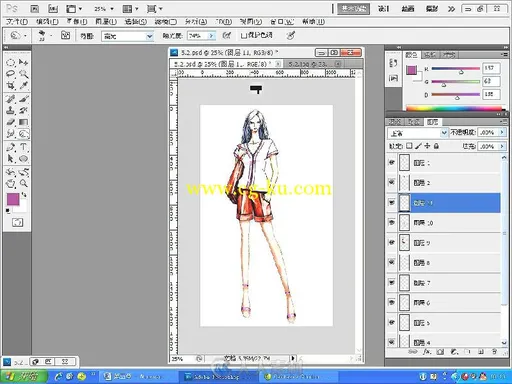This screenshot has height=384, width=512.
Task: Open the layer opacity slider arrow
Action: (502, 132)
